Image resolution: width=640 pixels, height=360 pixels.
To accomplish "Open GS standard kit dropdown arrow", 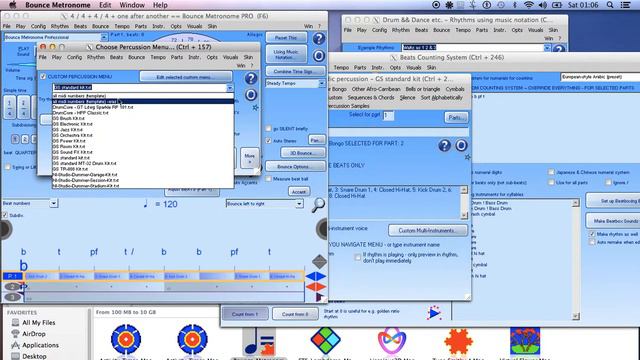I will (x=230, y=87).
